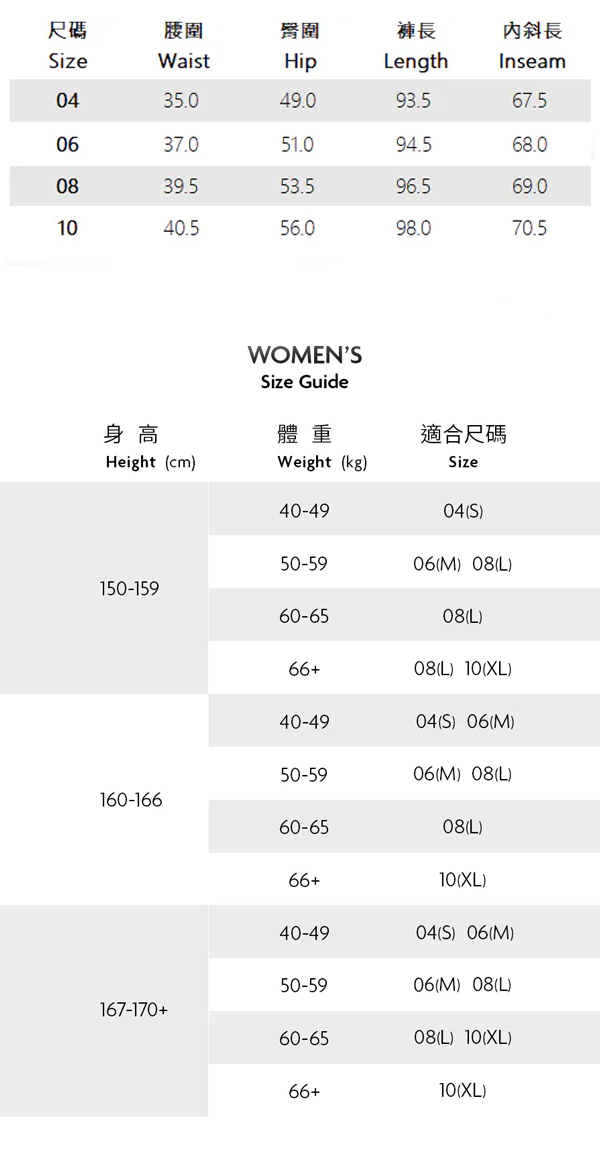The image size is (600, 1160).
Task: Click the WOMEN'S Size Guide heading
Action: click(304, 367)
